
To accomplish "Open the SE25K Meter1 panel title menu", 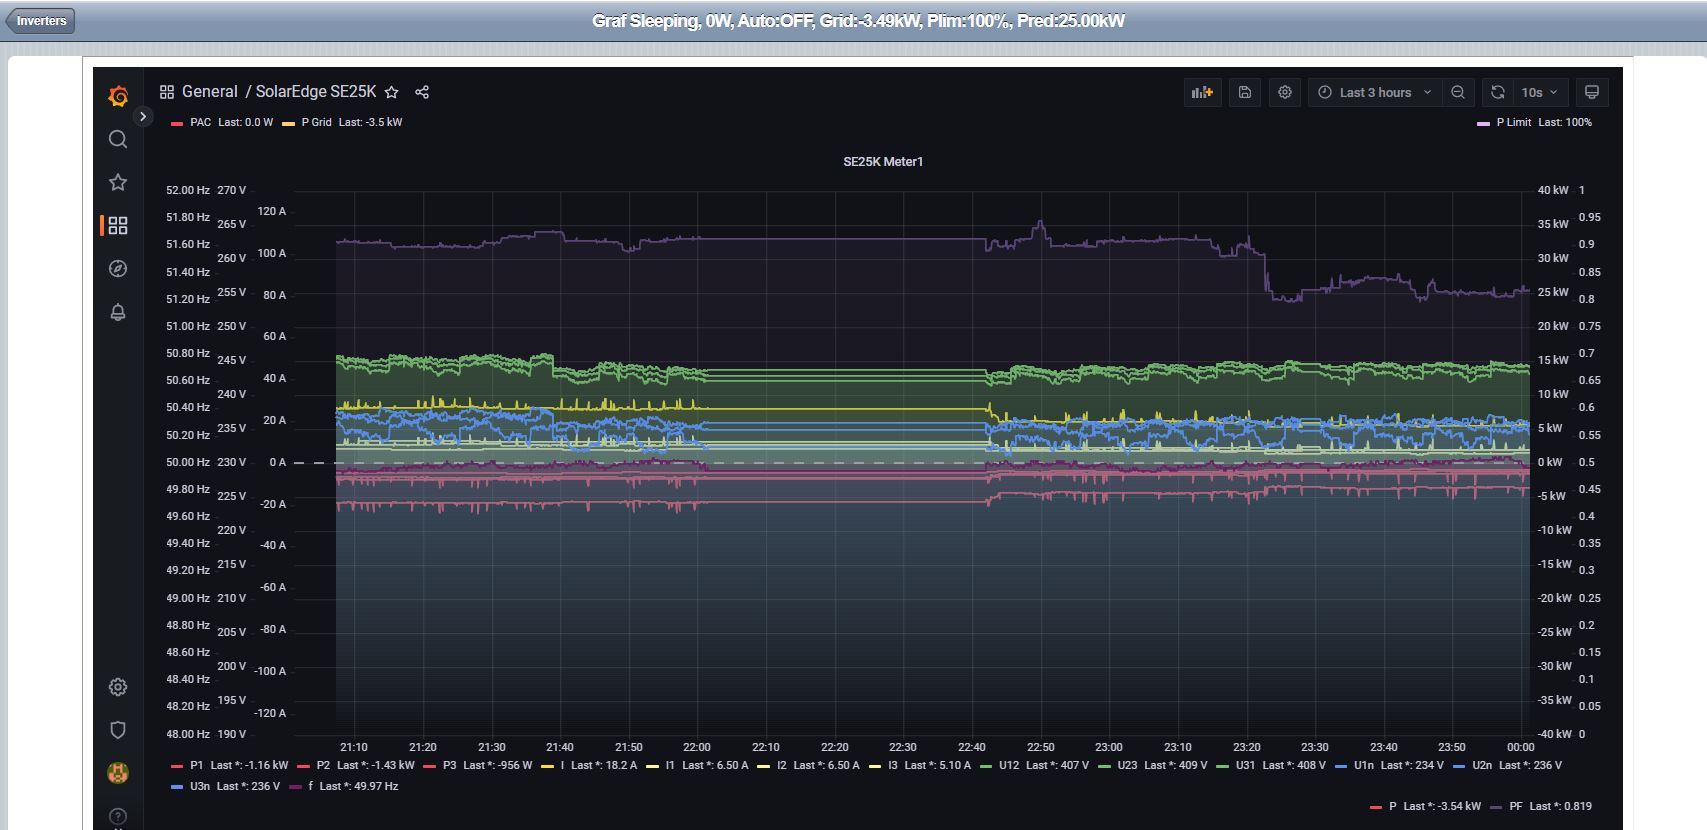I will pyautogui.click(x=882, y=162).
